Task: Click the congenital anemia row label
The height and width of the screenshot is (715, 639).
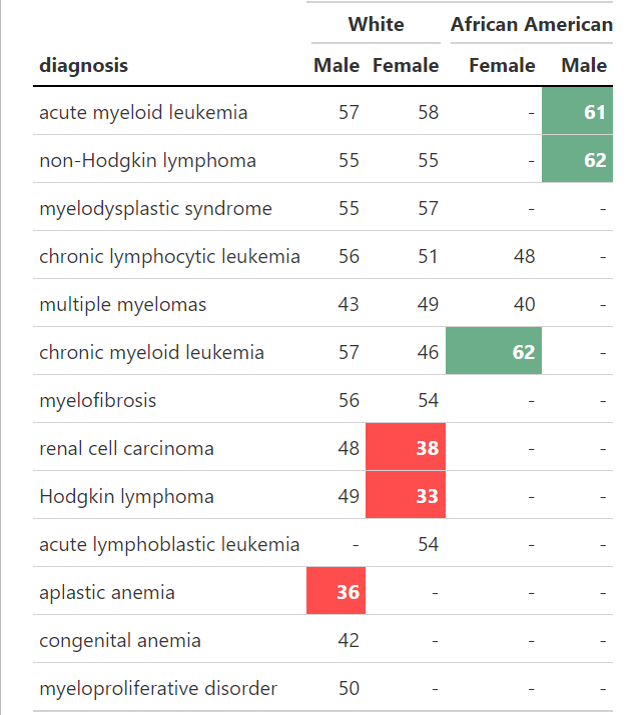Action: [x=120, y=640]
